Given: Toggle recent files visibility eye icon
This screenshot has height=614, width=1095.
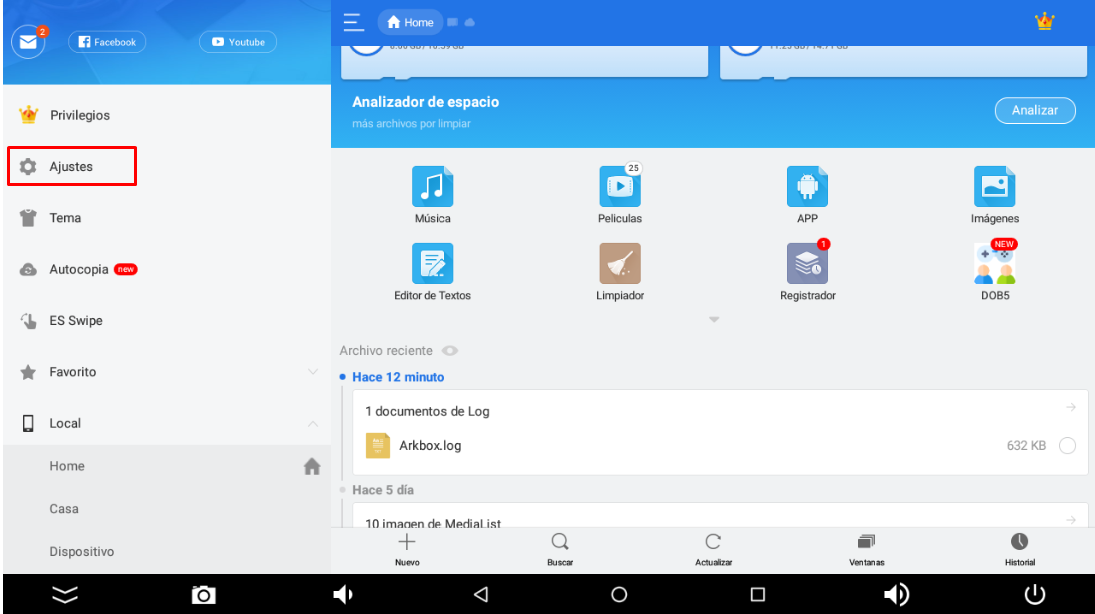Looking at the screenshot, I should [x=450, y=351].
